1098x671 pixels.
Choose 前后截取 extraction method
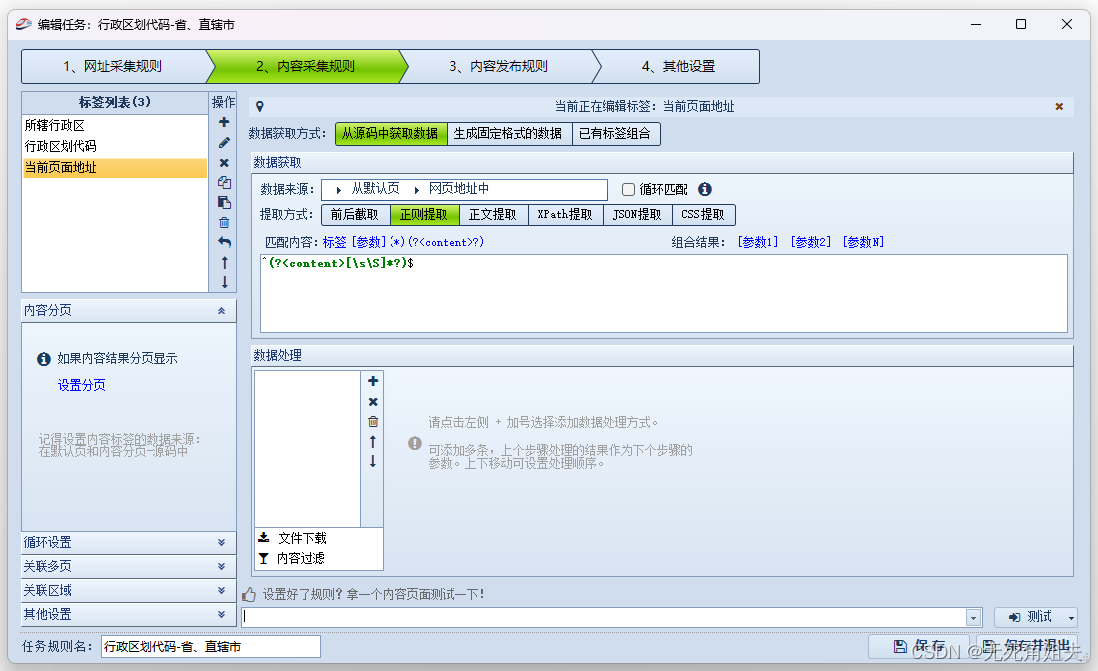pyautogui.click(x=356, y=214)
